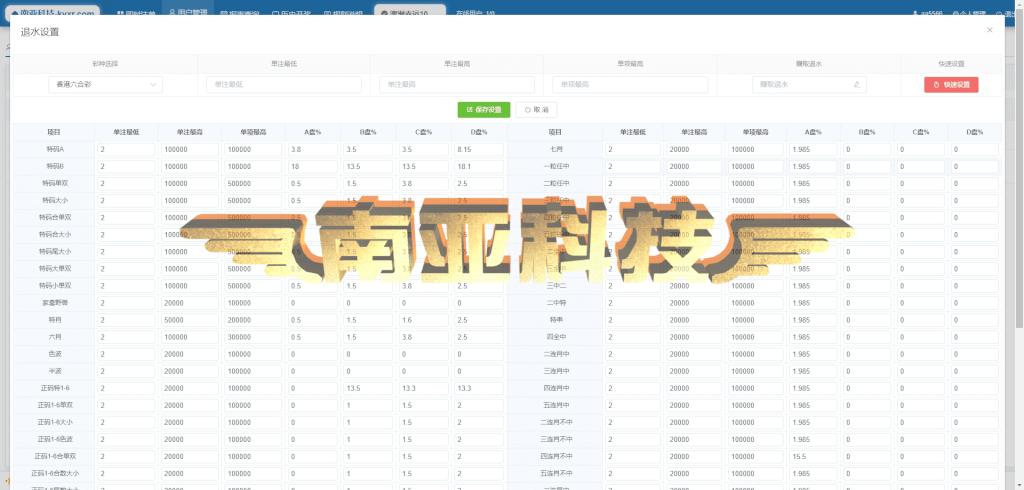Click 正码1-6合数大小 row A盘% field 0
The width and height of the screenshot is (1024, 490).
[312, 473]
